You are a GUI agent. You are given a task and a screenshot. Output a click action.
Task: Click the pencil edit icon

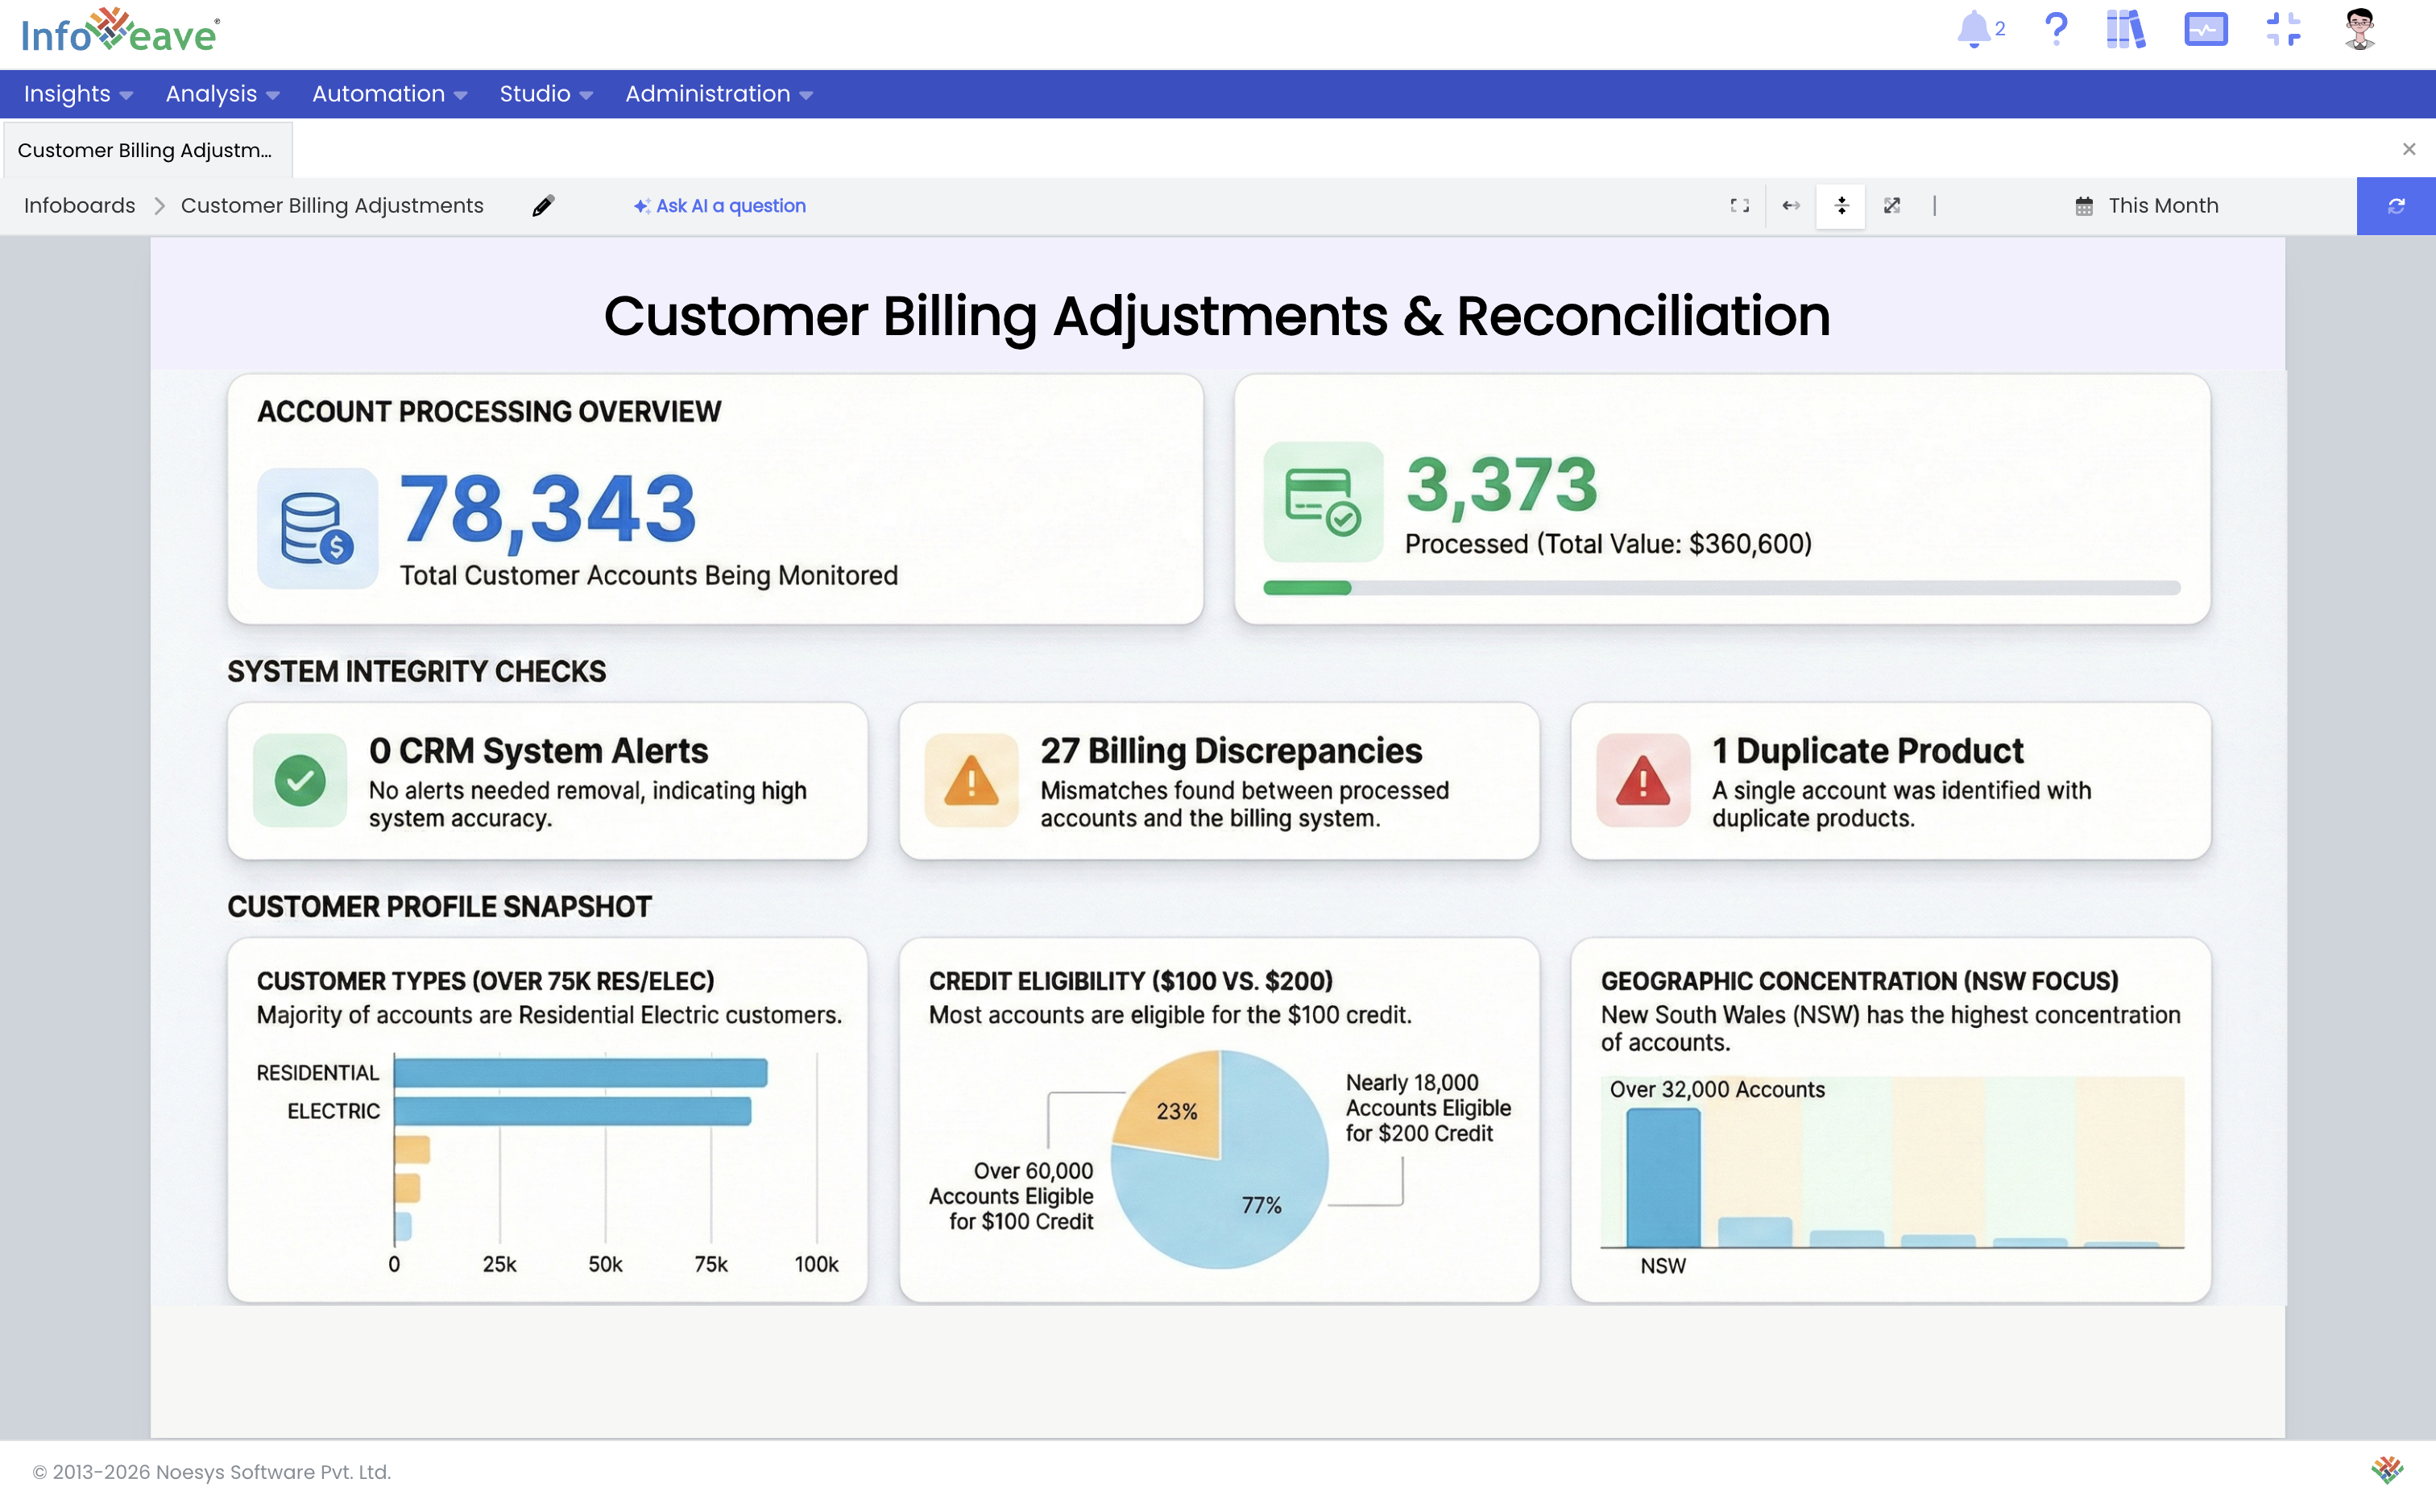(x=543, y=206)
